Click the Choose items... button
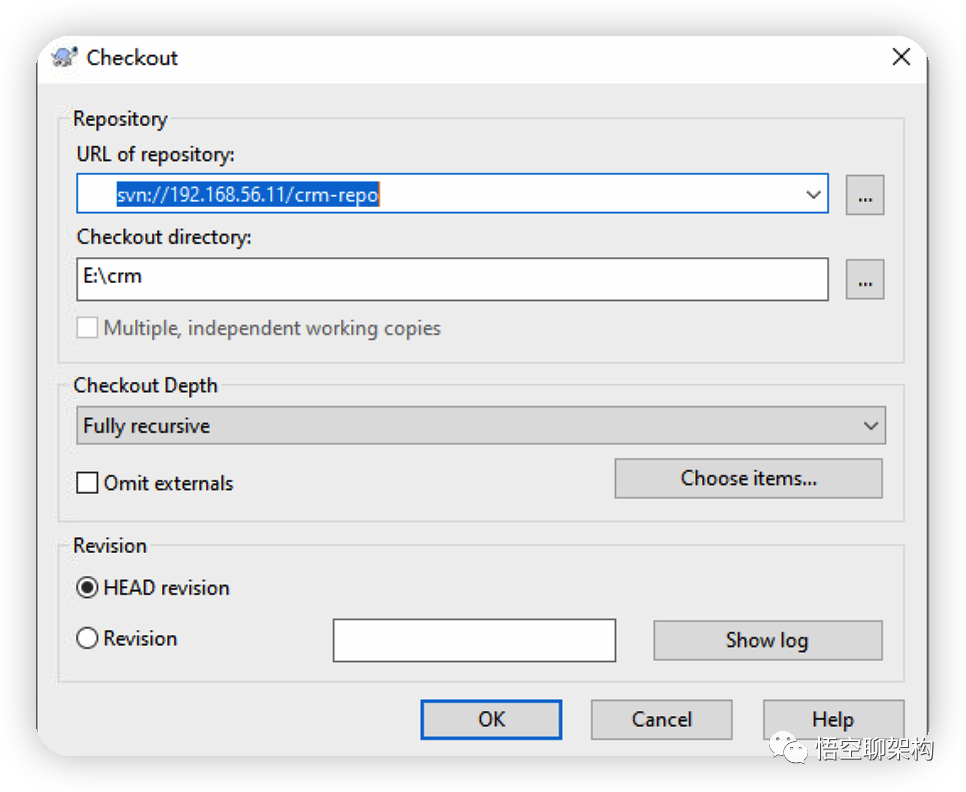966x792 pixels. [x=749, y=478]
